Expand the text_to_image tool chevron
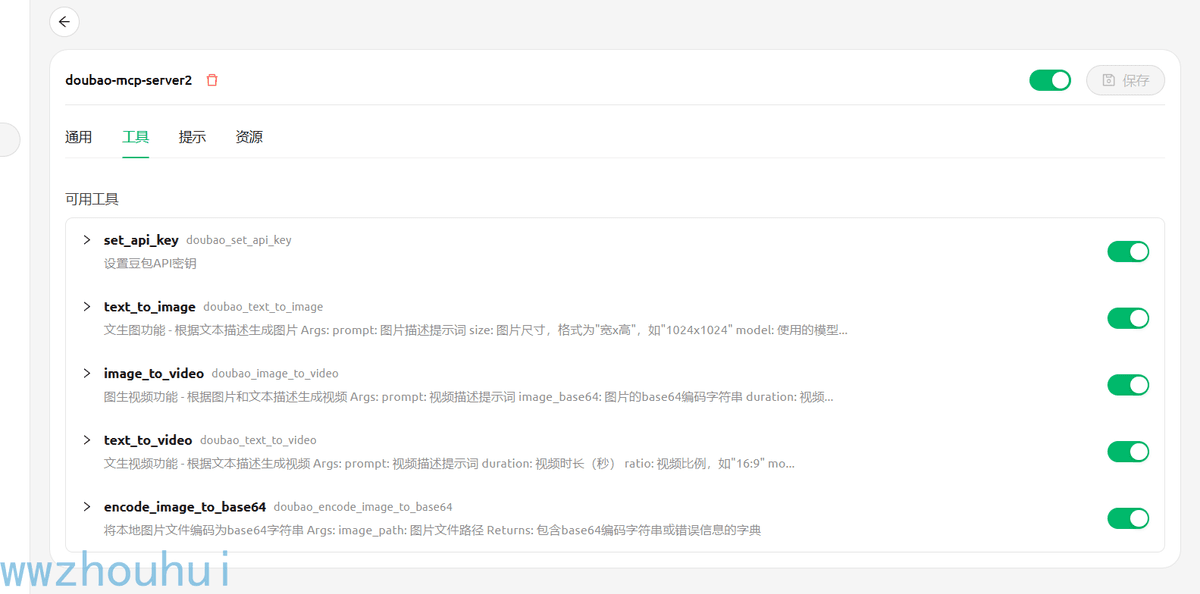Screen dimensions: 1200x594 click(x=87, y=306)
